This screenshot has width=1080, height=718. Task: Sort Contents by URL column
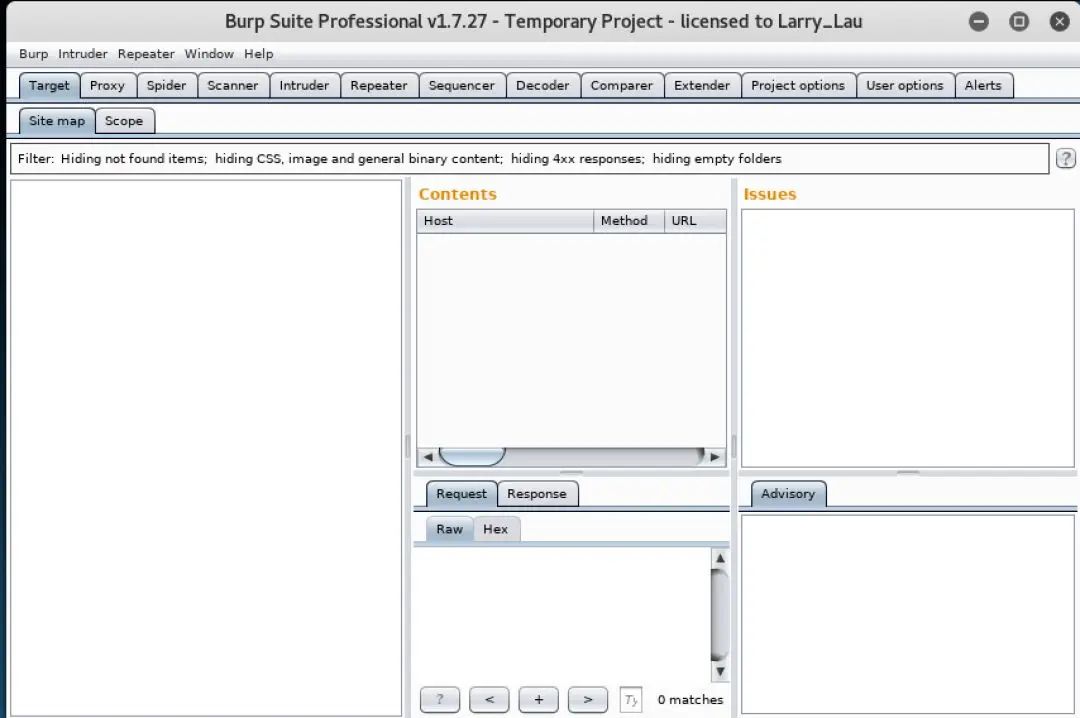click(x=695, y=220)
